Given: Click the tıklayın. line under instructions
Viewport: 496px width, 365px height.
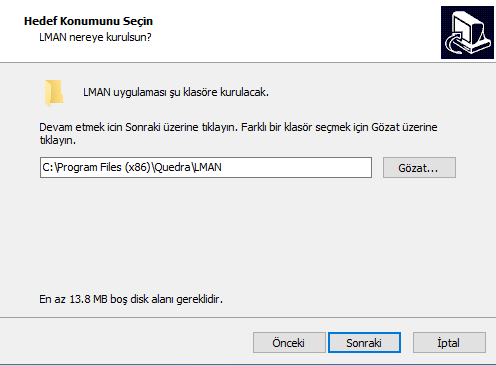Looking at the screenshot, I should coord(58,140).
